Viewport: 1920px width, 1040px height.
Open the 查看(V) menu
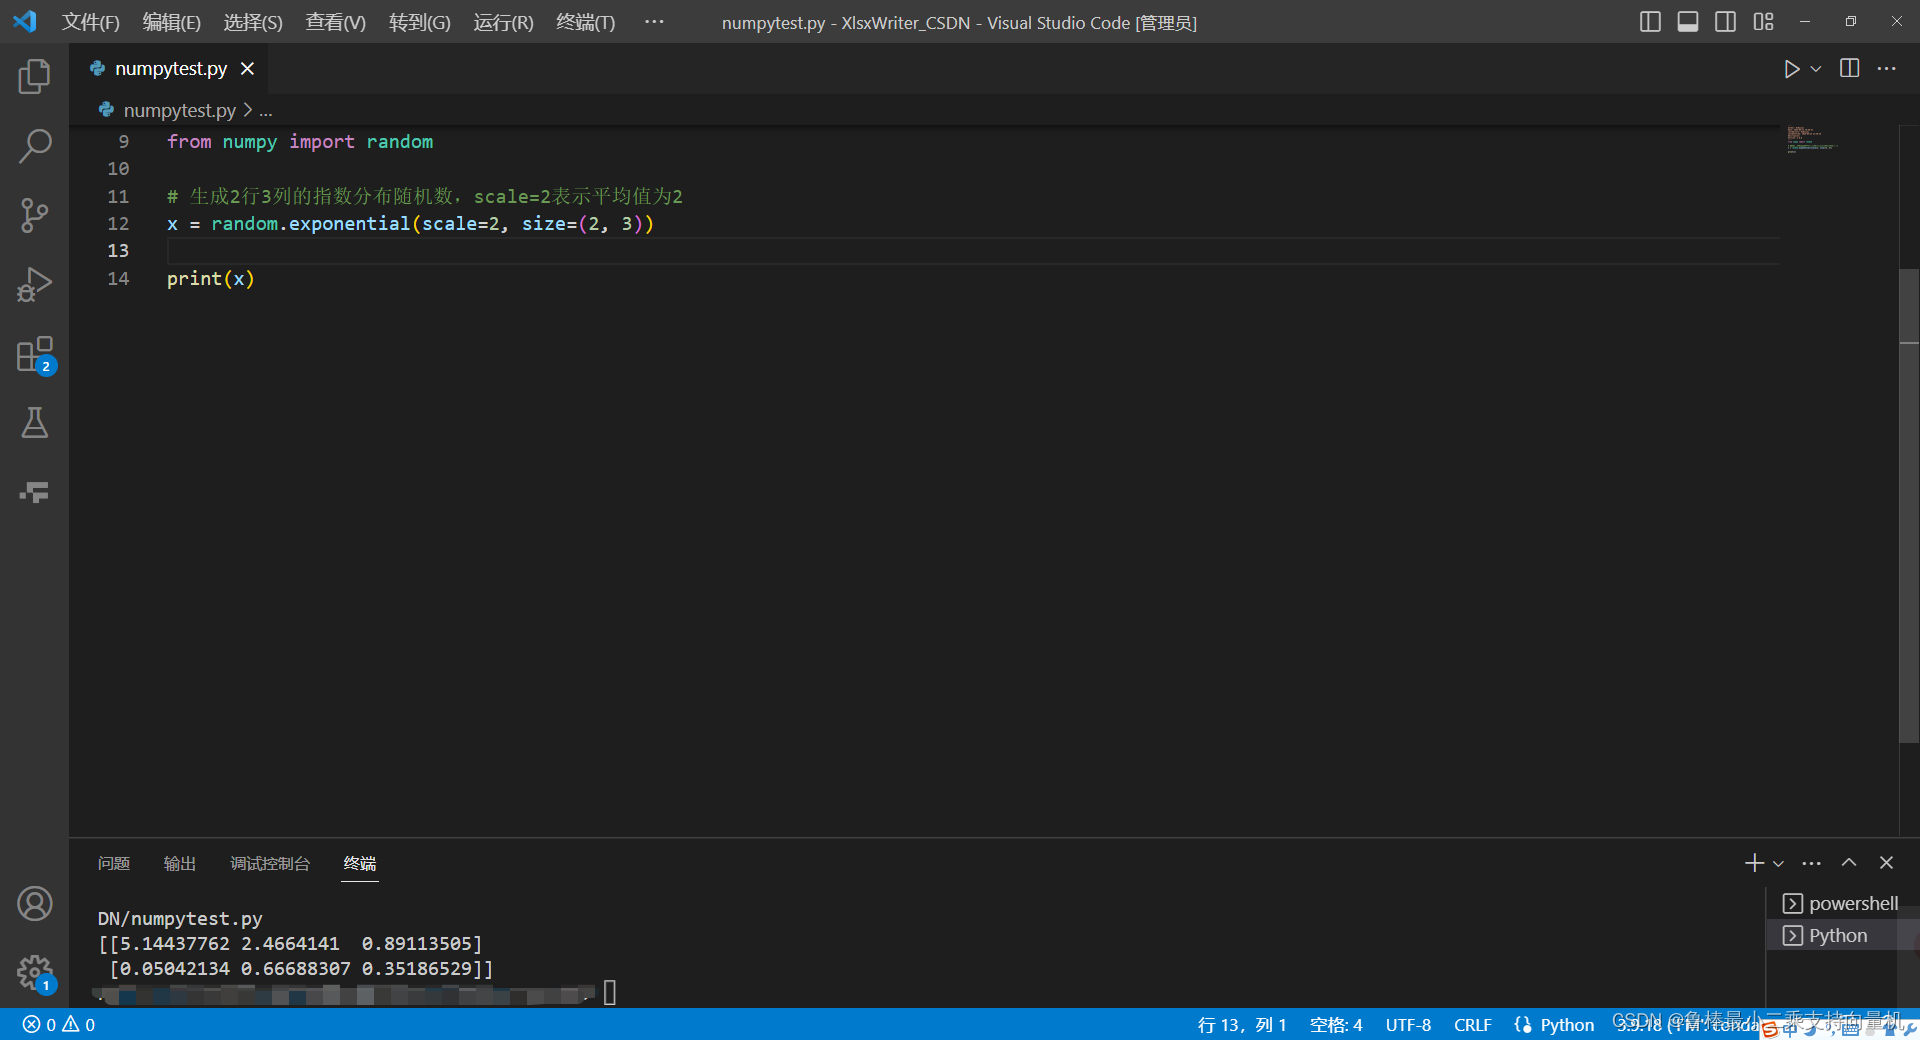click(336, 22)
